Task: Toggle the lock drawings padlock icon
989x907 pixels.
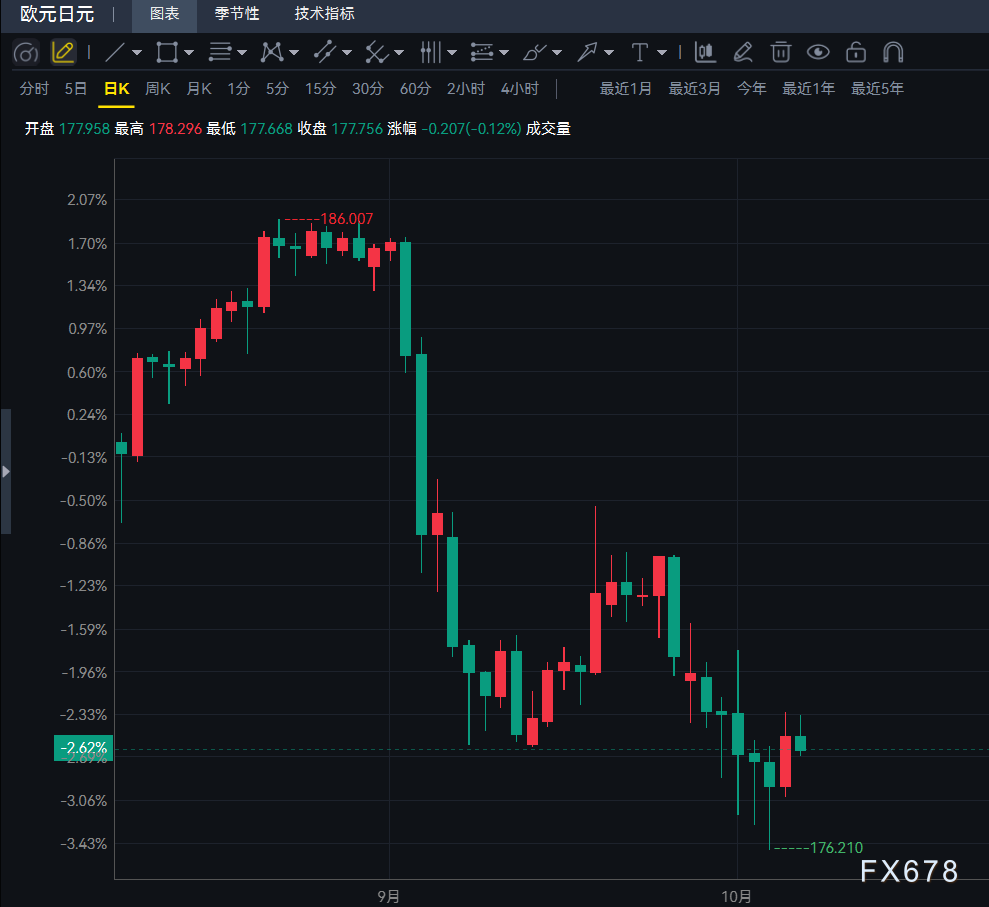Action: [x=855, y=52]
